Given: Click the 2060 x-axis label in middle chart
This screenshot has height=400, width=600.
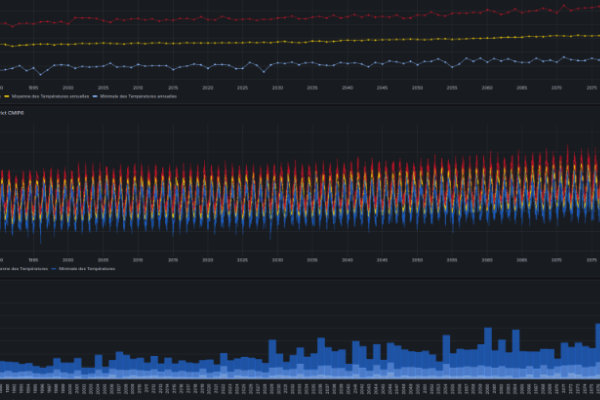Looking at the screenshot, I should click(x=487, y=259).
